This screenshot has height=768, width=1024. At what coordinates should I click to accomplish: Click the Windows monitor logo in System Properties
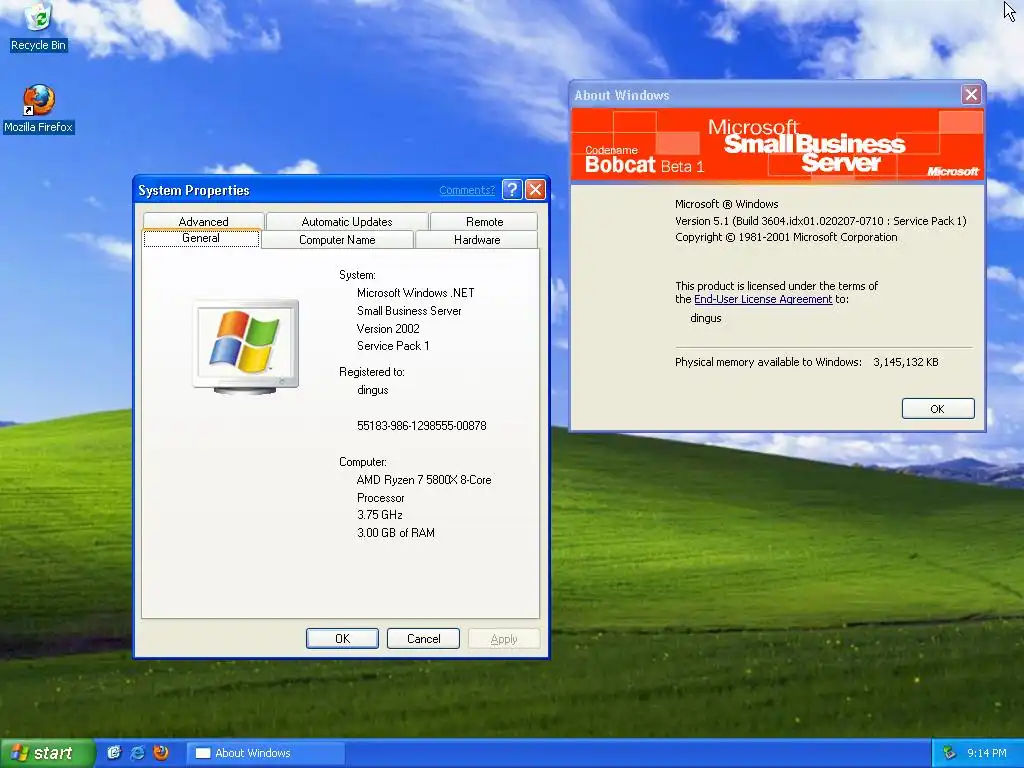click(x=246, y=347)
